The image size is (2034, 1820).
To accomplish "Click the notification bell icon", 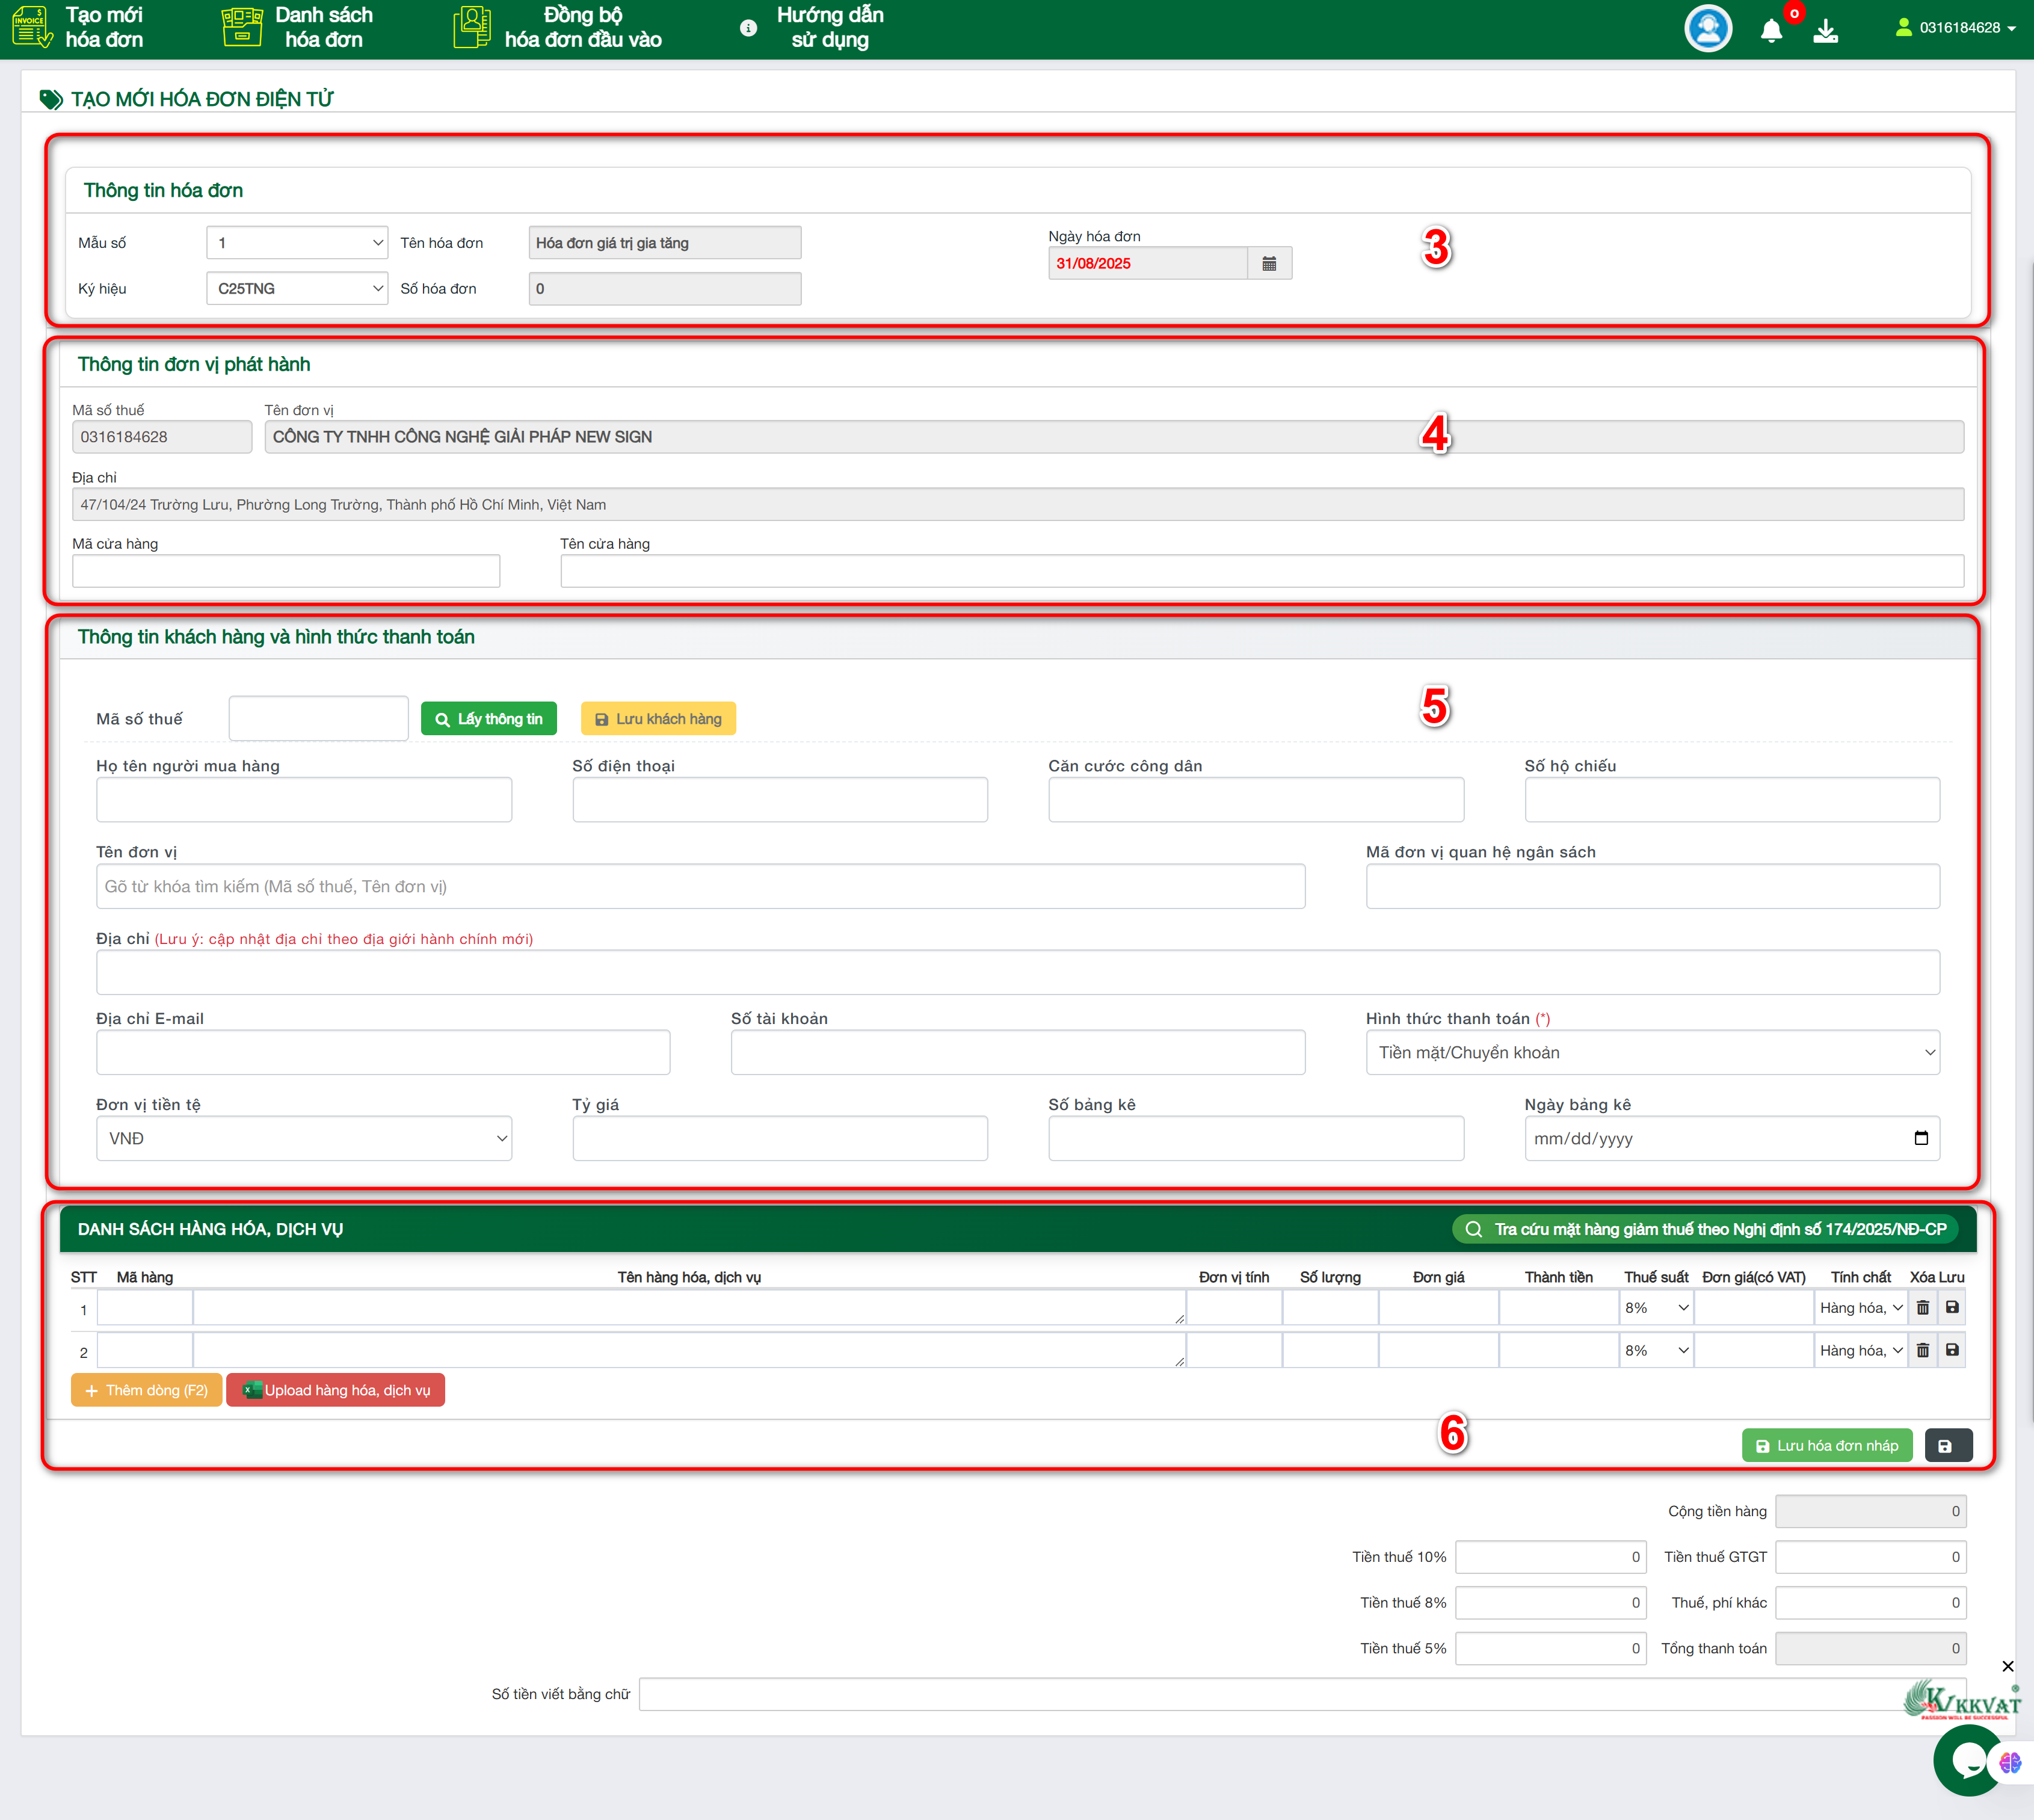I will click(1771, 30).
